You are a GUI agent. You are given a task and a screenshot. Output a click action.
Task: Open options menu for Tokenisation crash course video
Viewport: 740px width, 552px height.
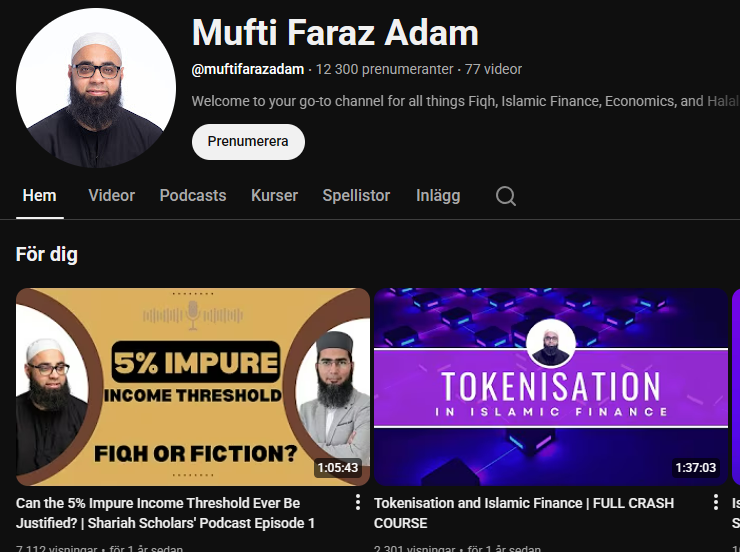(716, 502)
